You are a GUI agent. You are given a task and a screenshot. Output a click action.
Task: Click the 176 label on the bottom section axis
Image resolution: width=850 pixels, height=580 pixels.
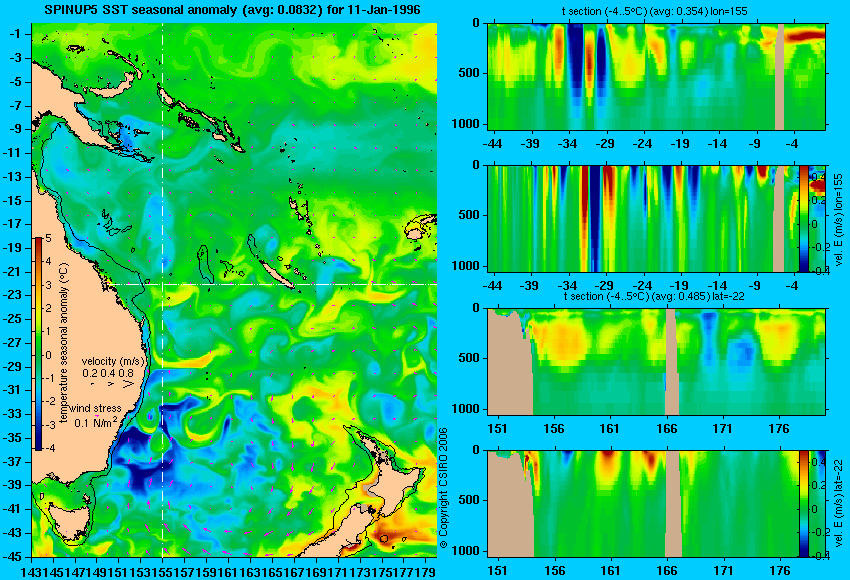point(781,570)
